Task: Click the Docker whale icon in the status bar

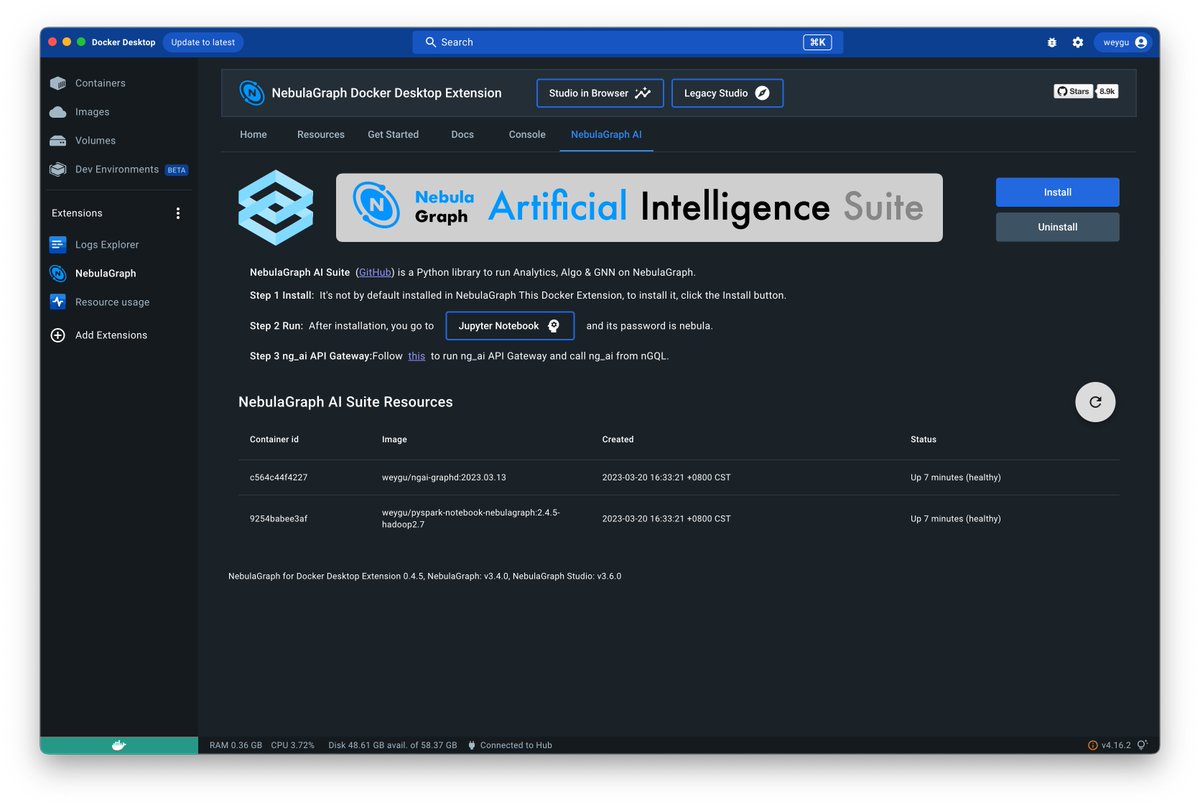Action: coord(118,745)
